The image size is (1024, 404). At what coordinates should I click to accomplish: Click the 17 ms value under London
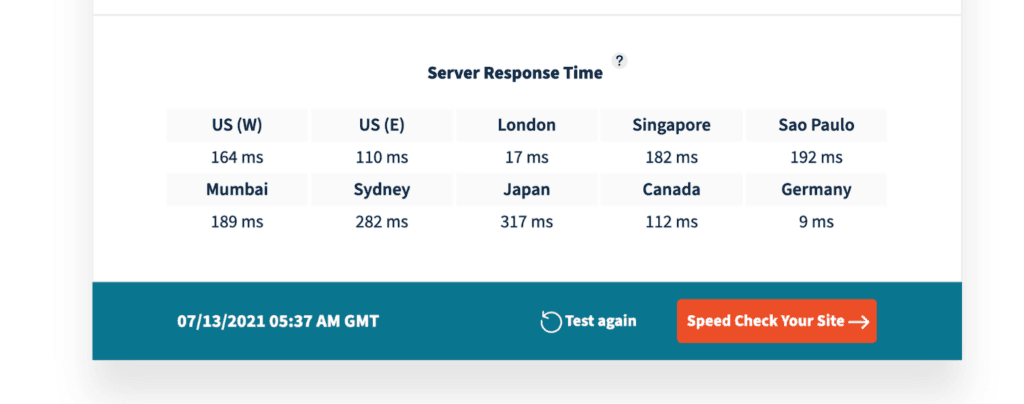(526, 157)
